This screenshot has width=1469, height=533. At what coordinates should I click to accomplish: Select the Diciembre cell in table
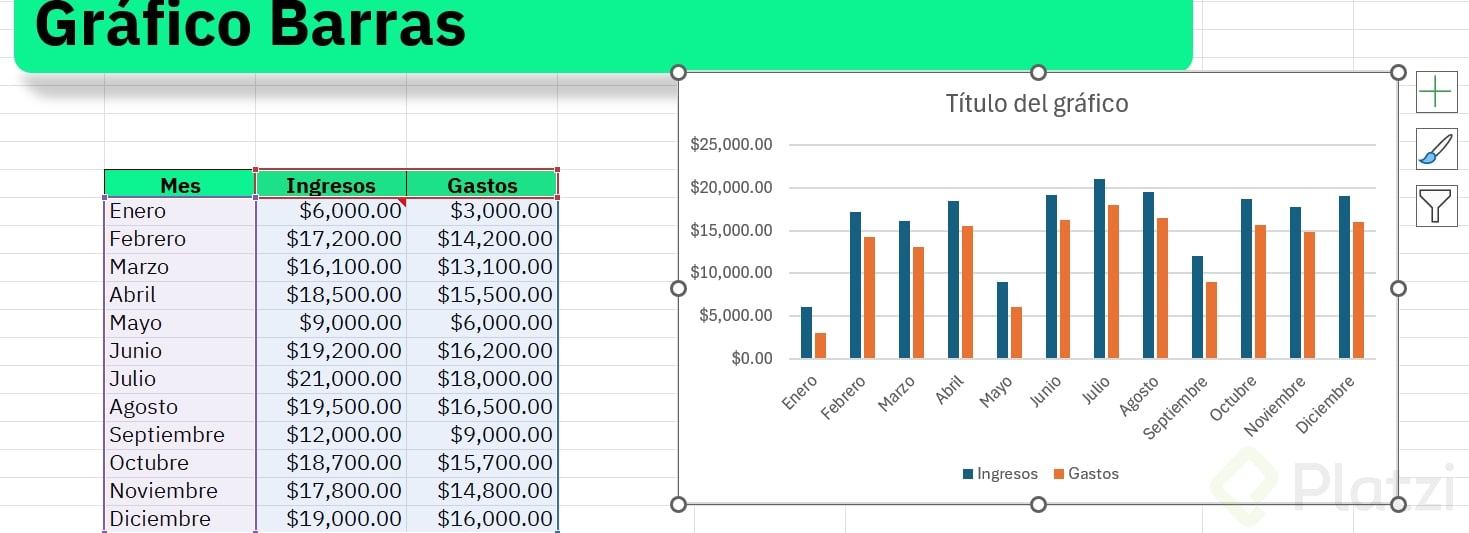[180, 519]
